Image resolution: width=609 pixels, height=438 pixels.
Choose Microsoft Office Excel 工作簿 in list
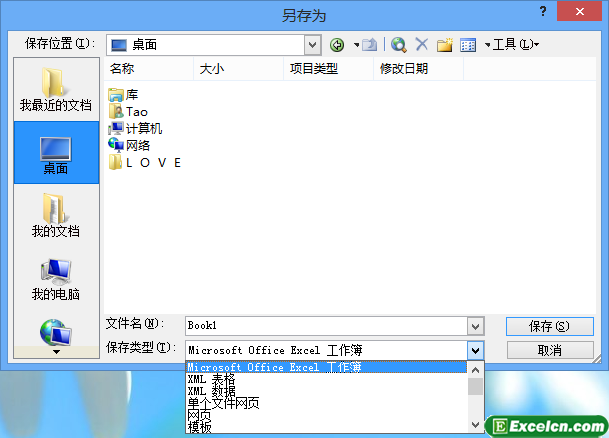pyautogui.click(x=326, y=367)
